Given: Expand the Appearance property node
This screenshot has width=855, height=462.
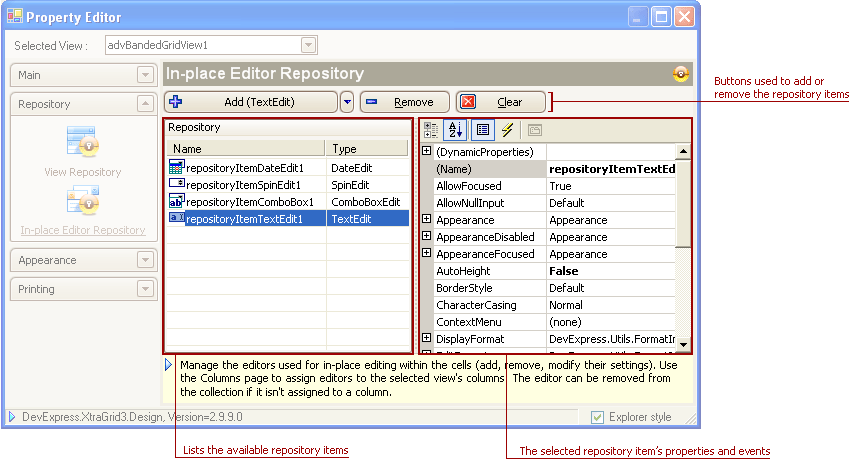Looking at the screenshot, I should tap(427, 219).
